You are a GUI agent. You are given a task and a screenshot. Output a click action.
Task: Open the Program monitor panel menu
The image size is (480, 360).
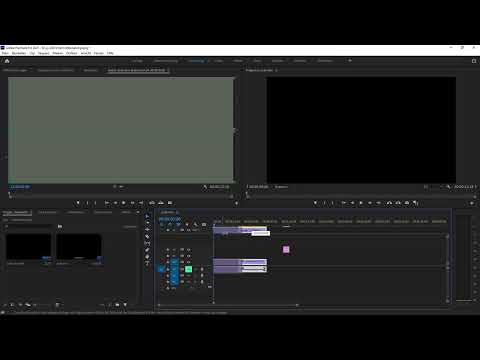coord(276,70)
